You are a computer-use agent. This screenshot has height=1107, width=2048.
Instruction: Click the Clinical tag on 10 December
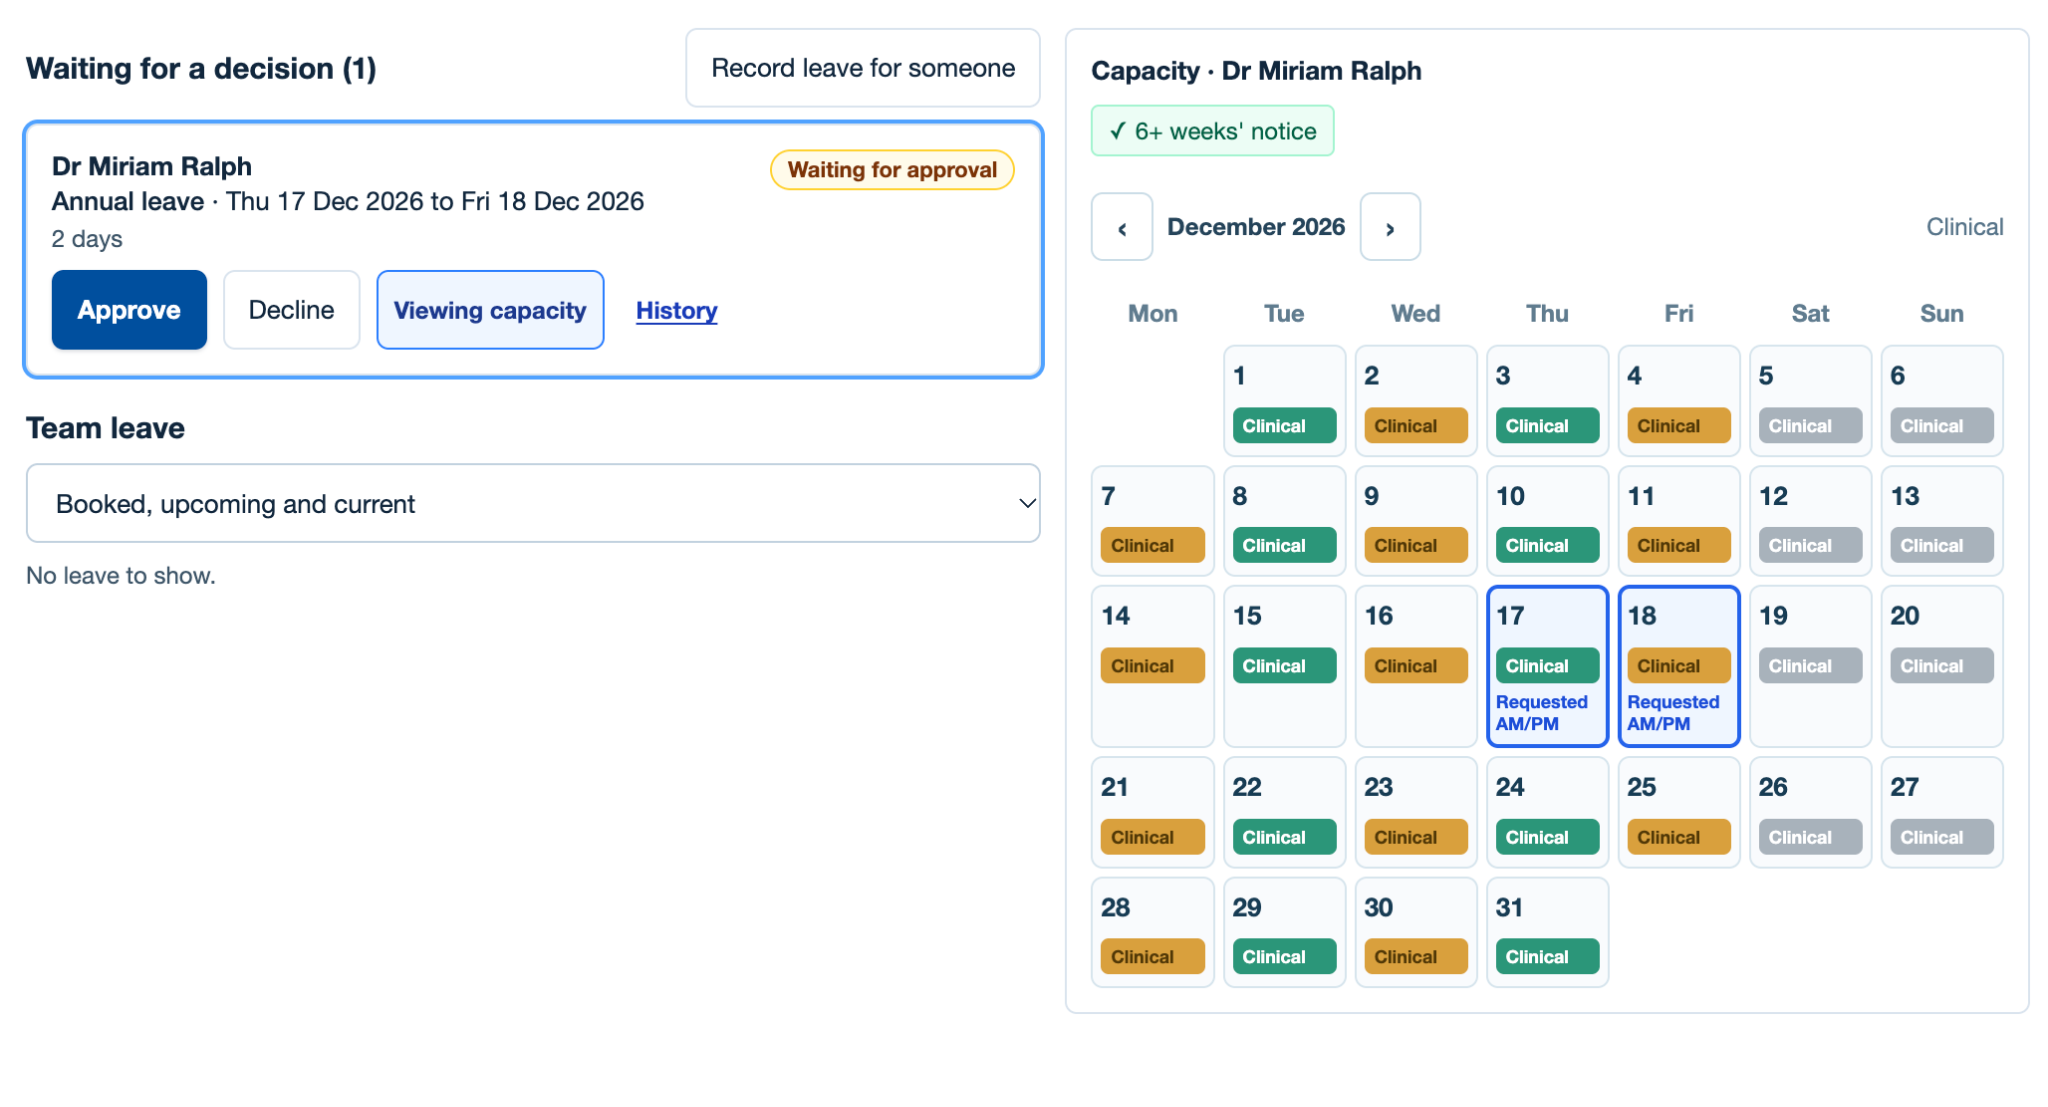(1547, 546)
